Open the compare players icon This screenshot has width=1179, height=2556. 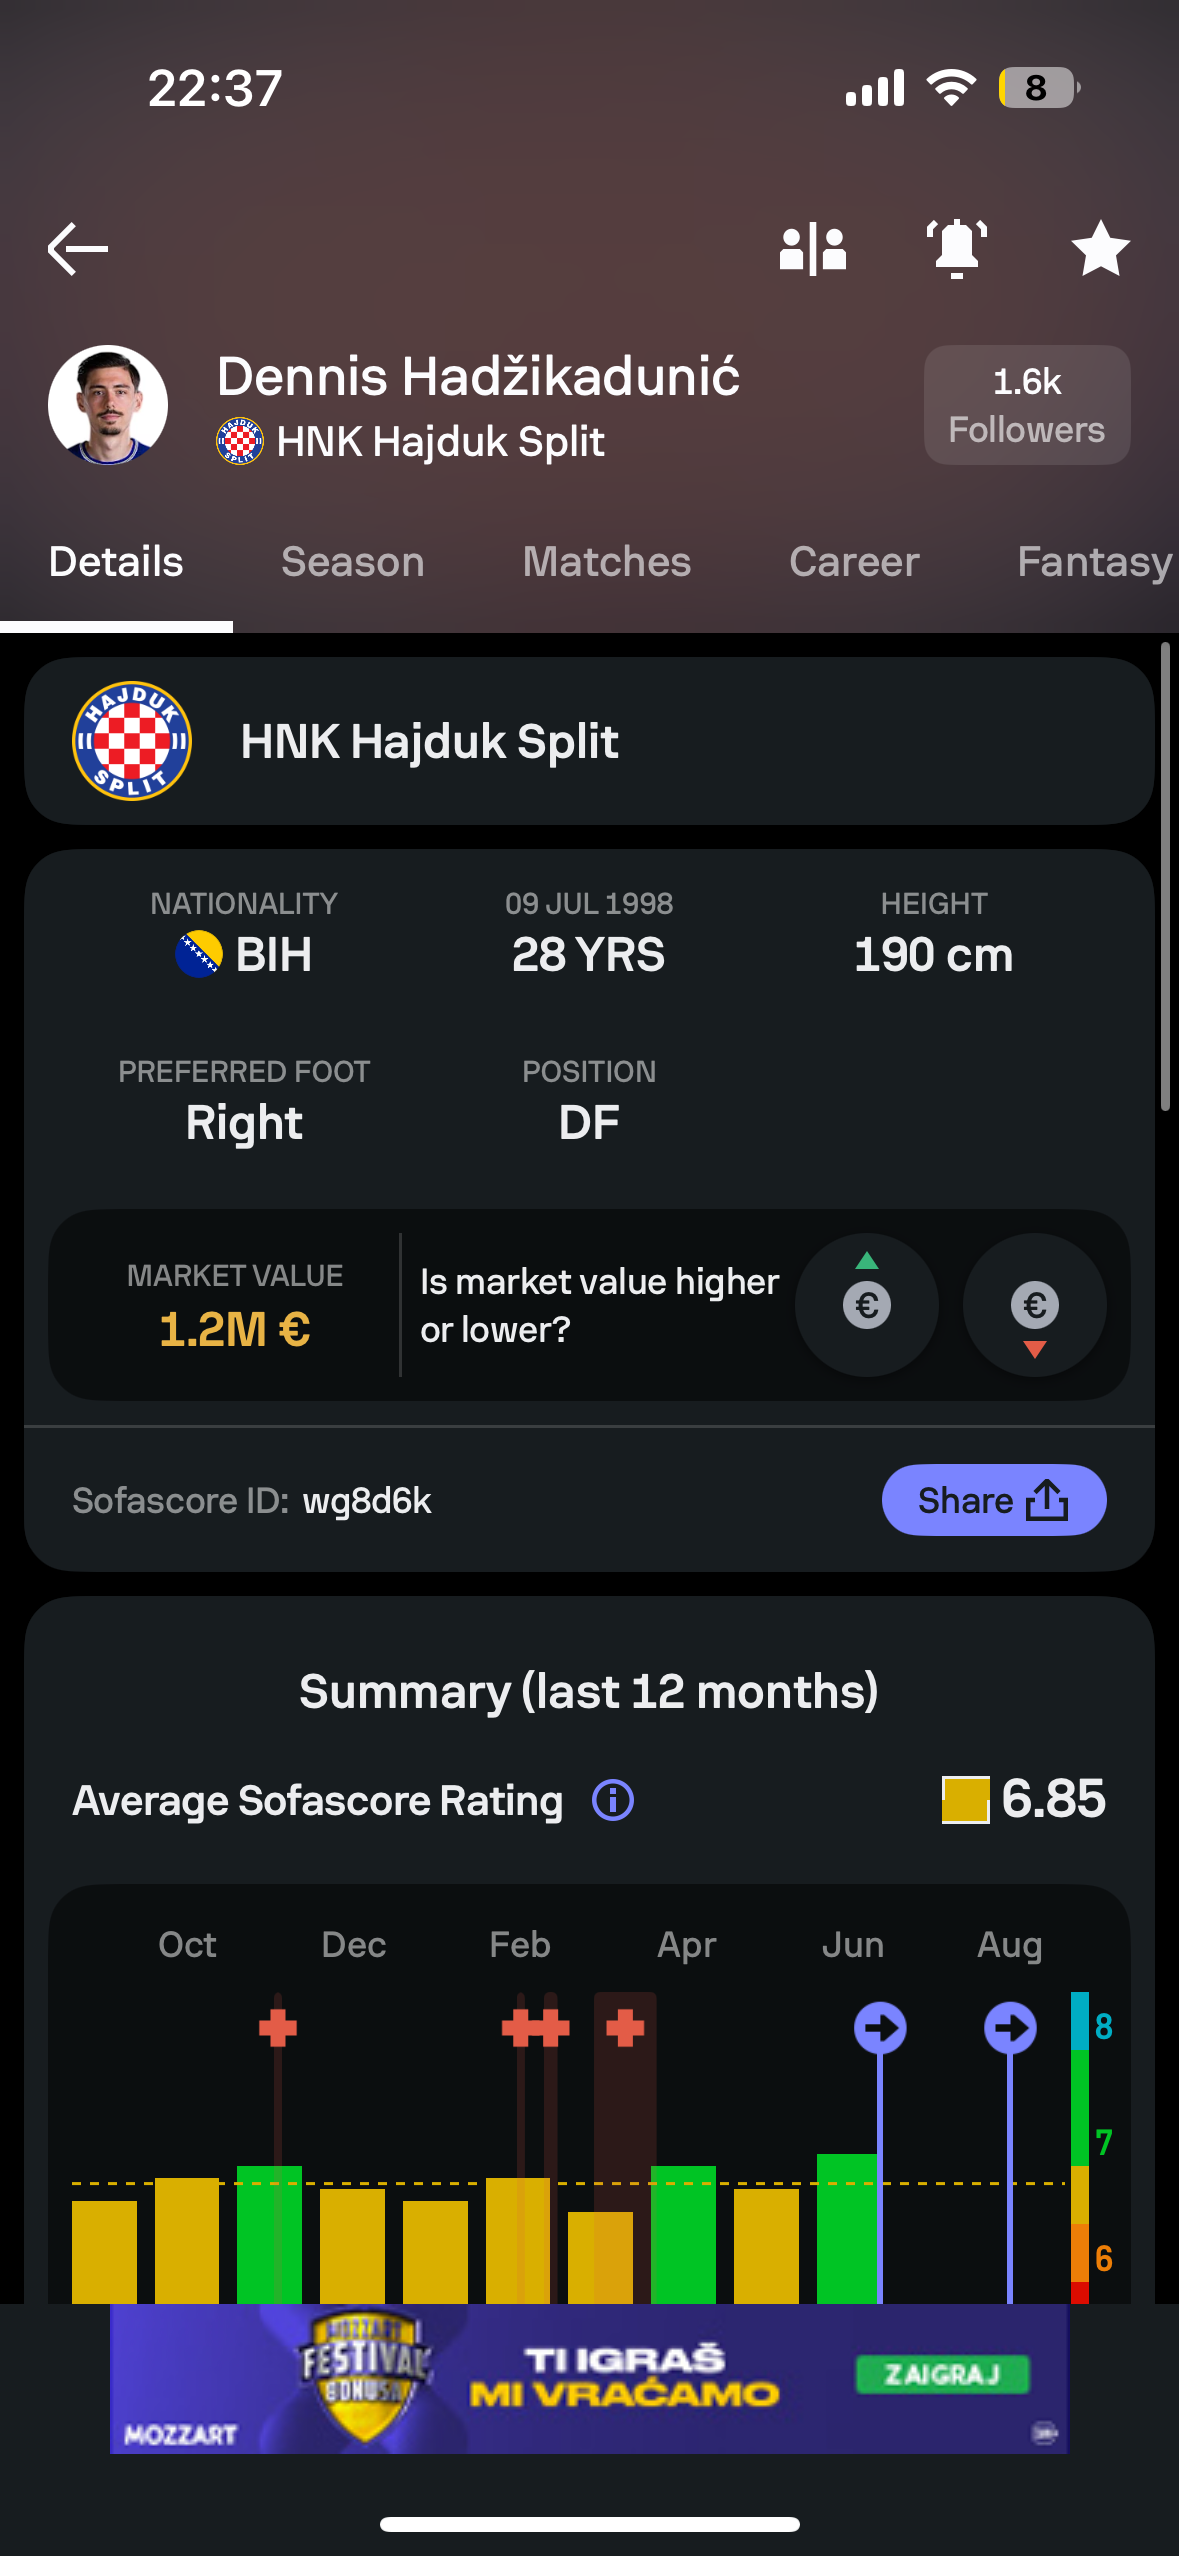(x=813, y=249)
